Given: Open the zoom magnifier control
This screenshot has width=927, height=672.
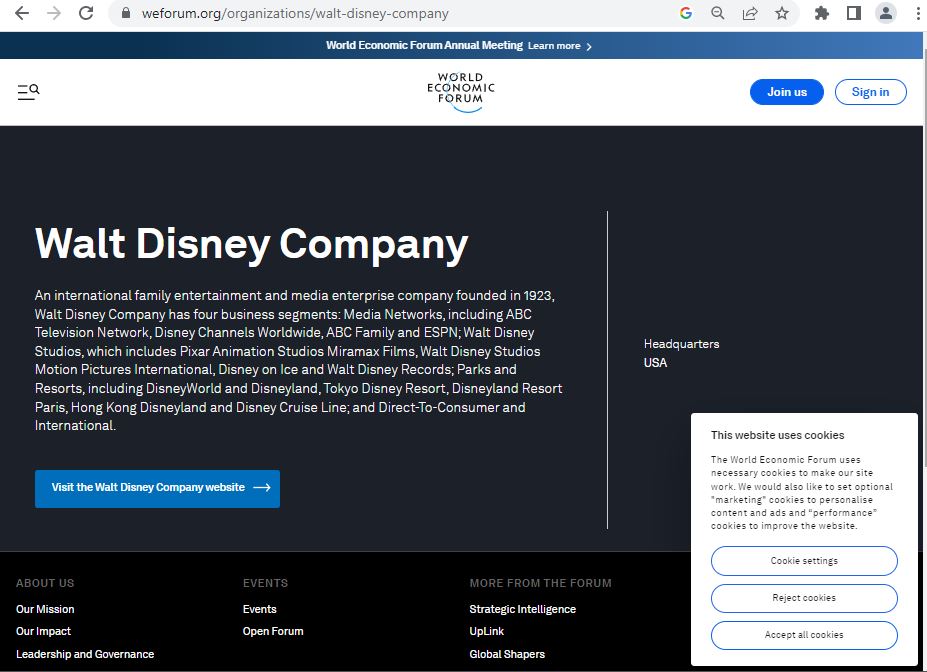Looking at the screenshot, I should click(x=718, y=13).
